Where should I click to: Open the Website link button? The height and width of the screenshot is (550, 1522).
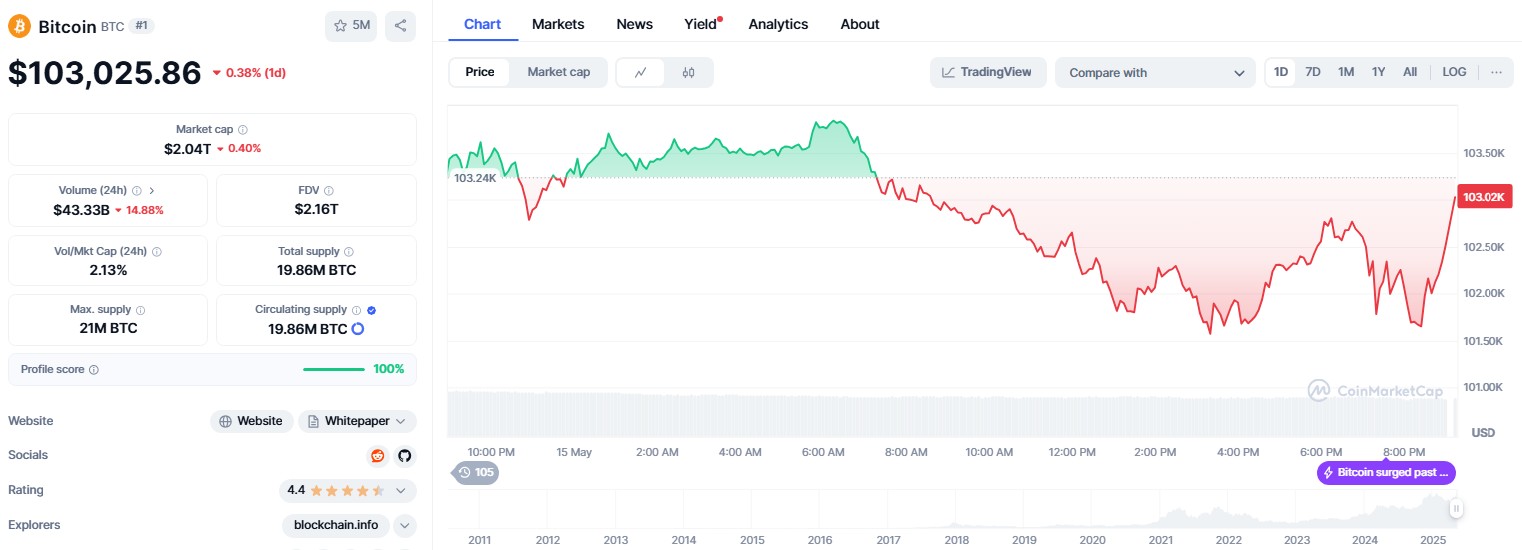pyautogui.click(x=251, y=421)
